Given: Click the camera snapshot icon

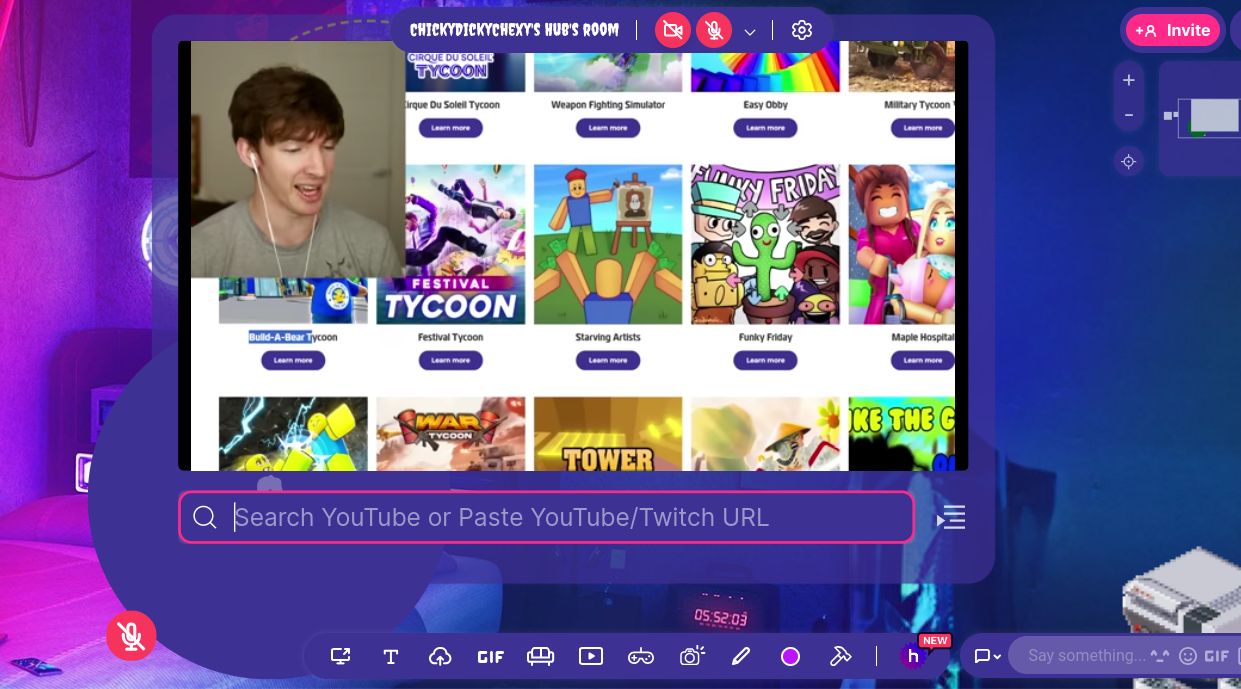Looking at the screenshot, I should point(691,656).
